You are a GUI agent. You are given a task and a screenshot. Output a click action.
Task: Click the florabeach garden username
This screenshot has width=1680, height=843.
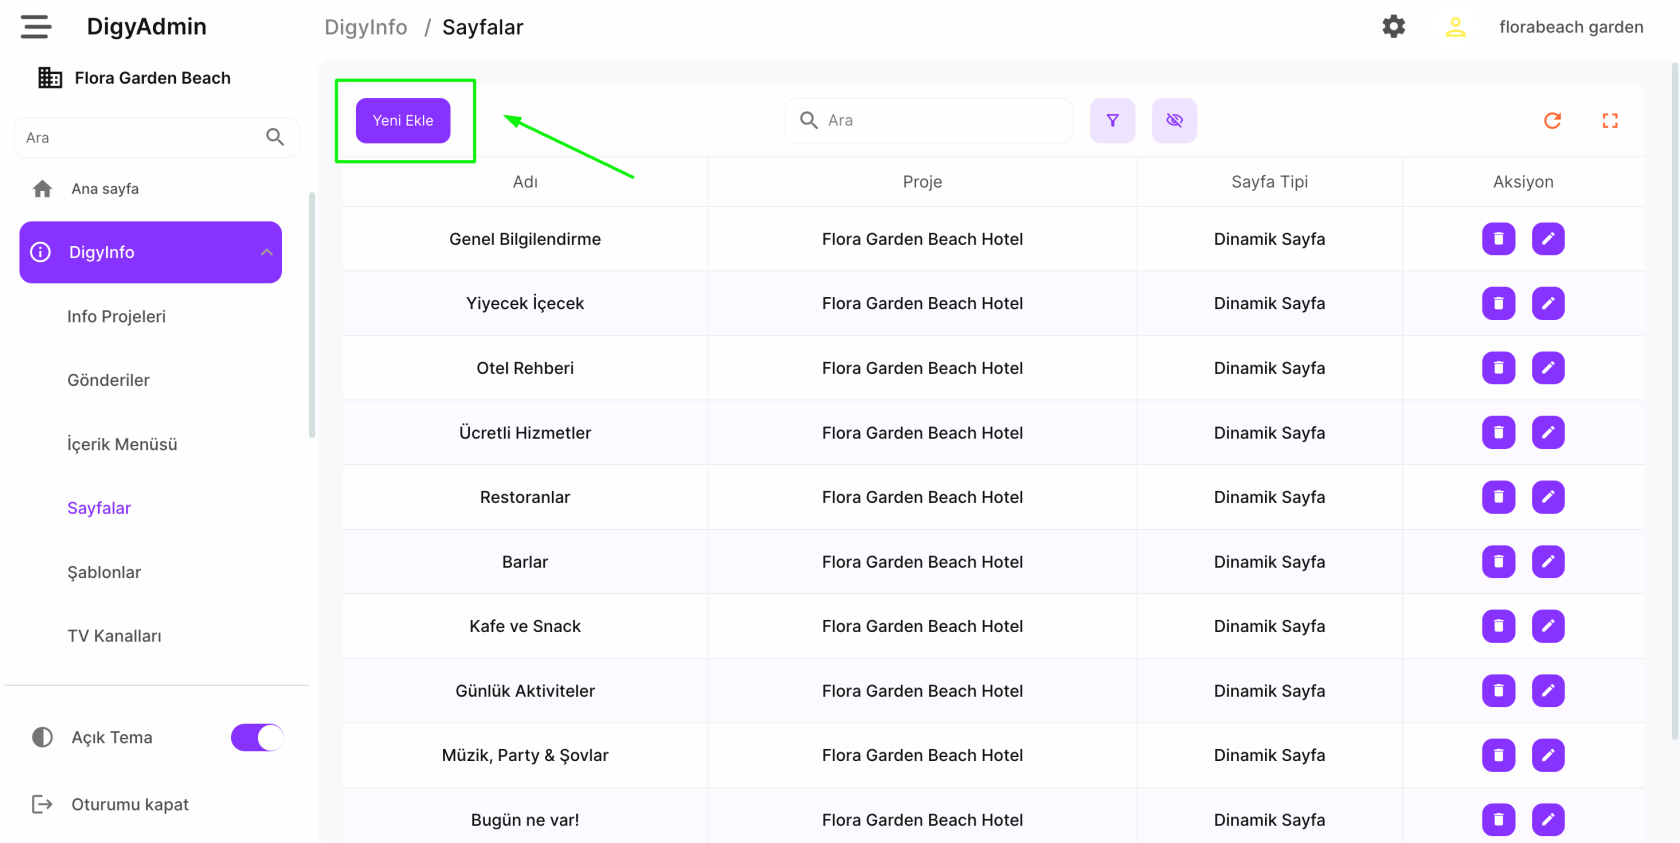pos(1571,27)
